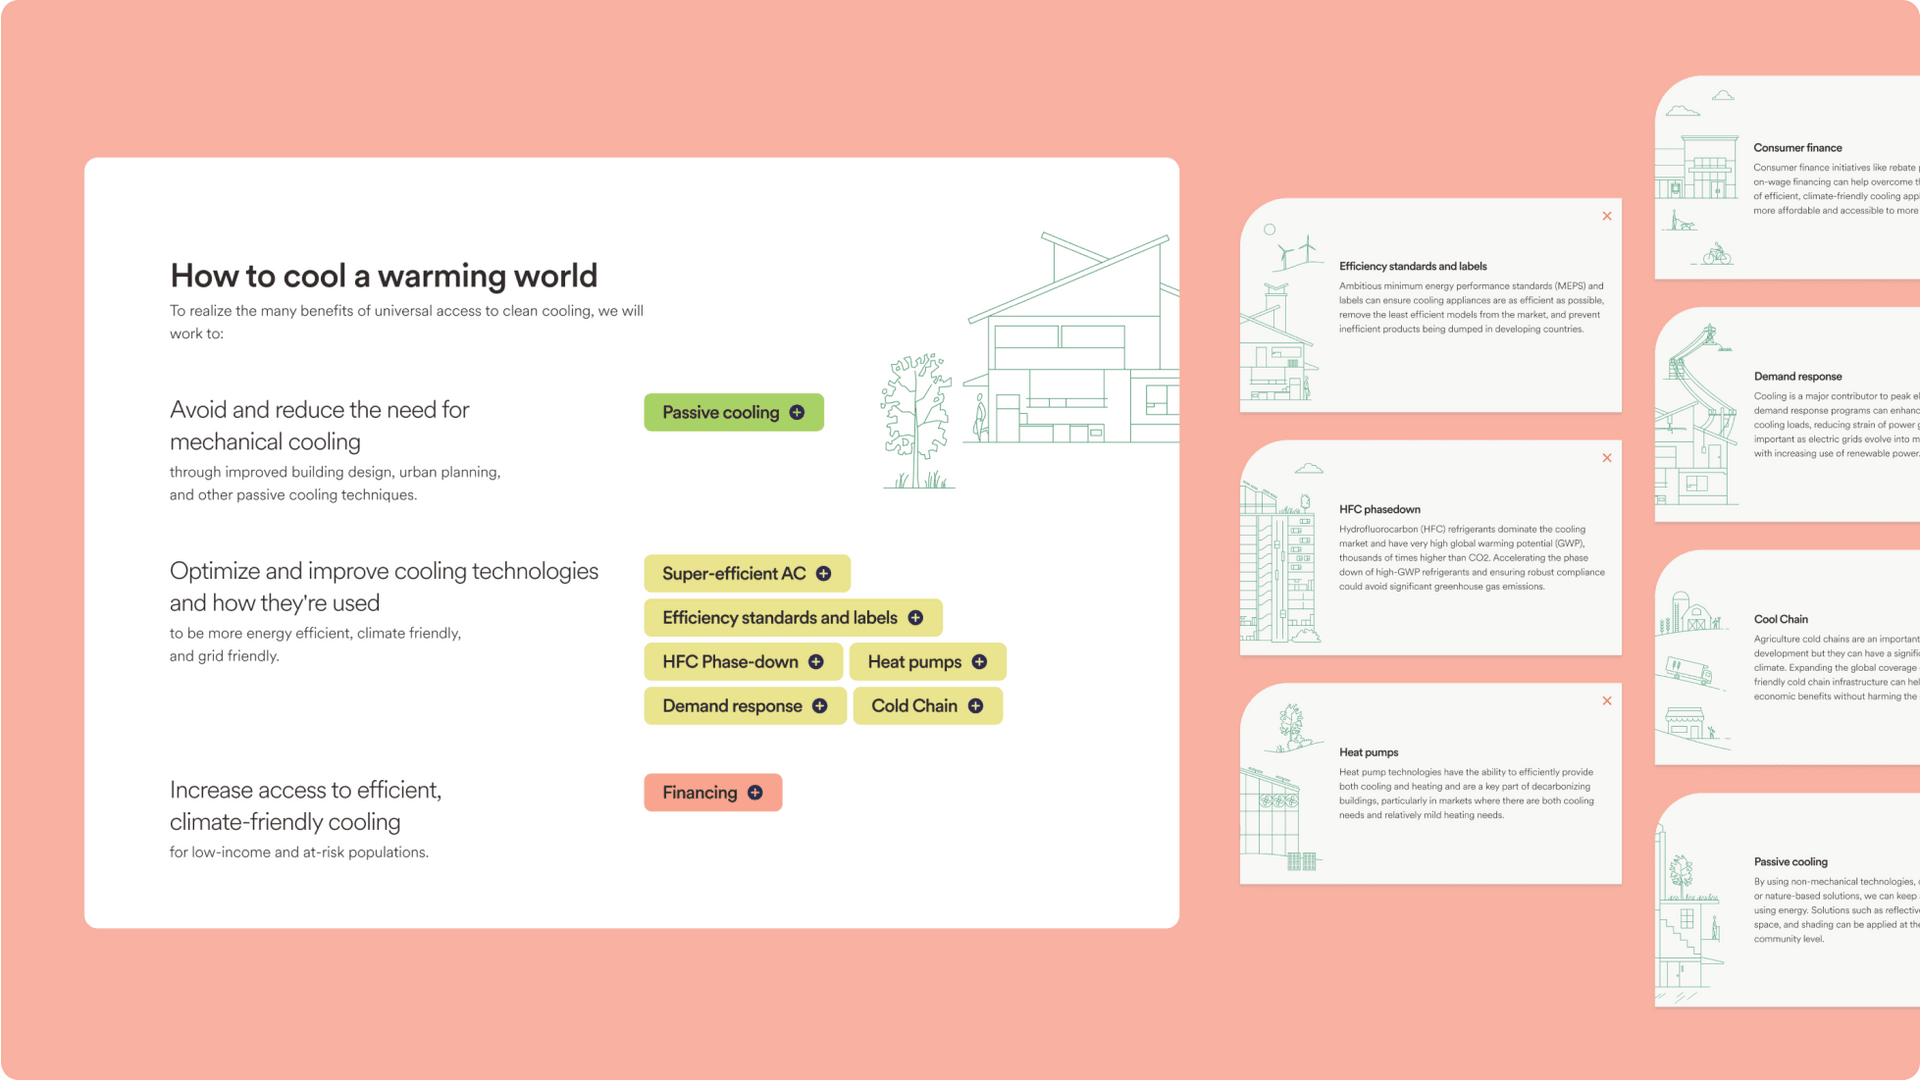Click plus icon beside Efficiency standards and labels
This screenshot has width=1920, height=1081.
(x=915, y=618)
